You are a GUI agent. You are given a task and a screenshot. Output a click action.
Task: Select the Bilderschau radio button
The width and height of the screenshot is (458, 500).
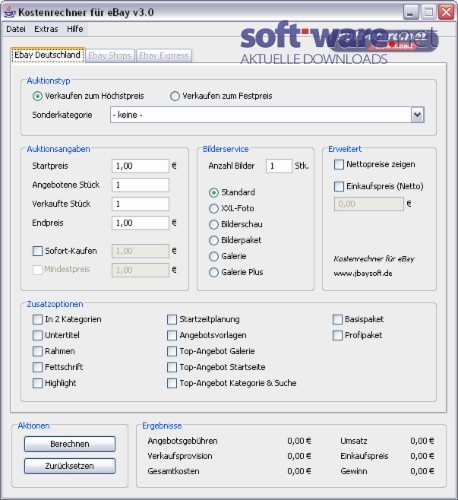[214, 225]
